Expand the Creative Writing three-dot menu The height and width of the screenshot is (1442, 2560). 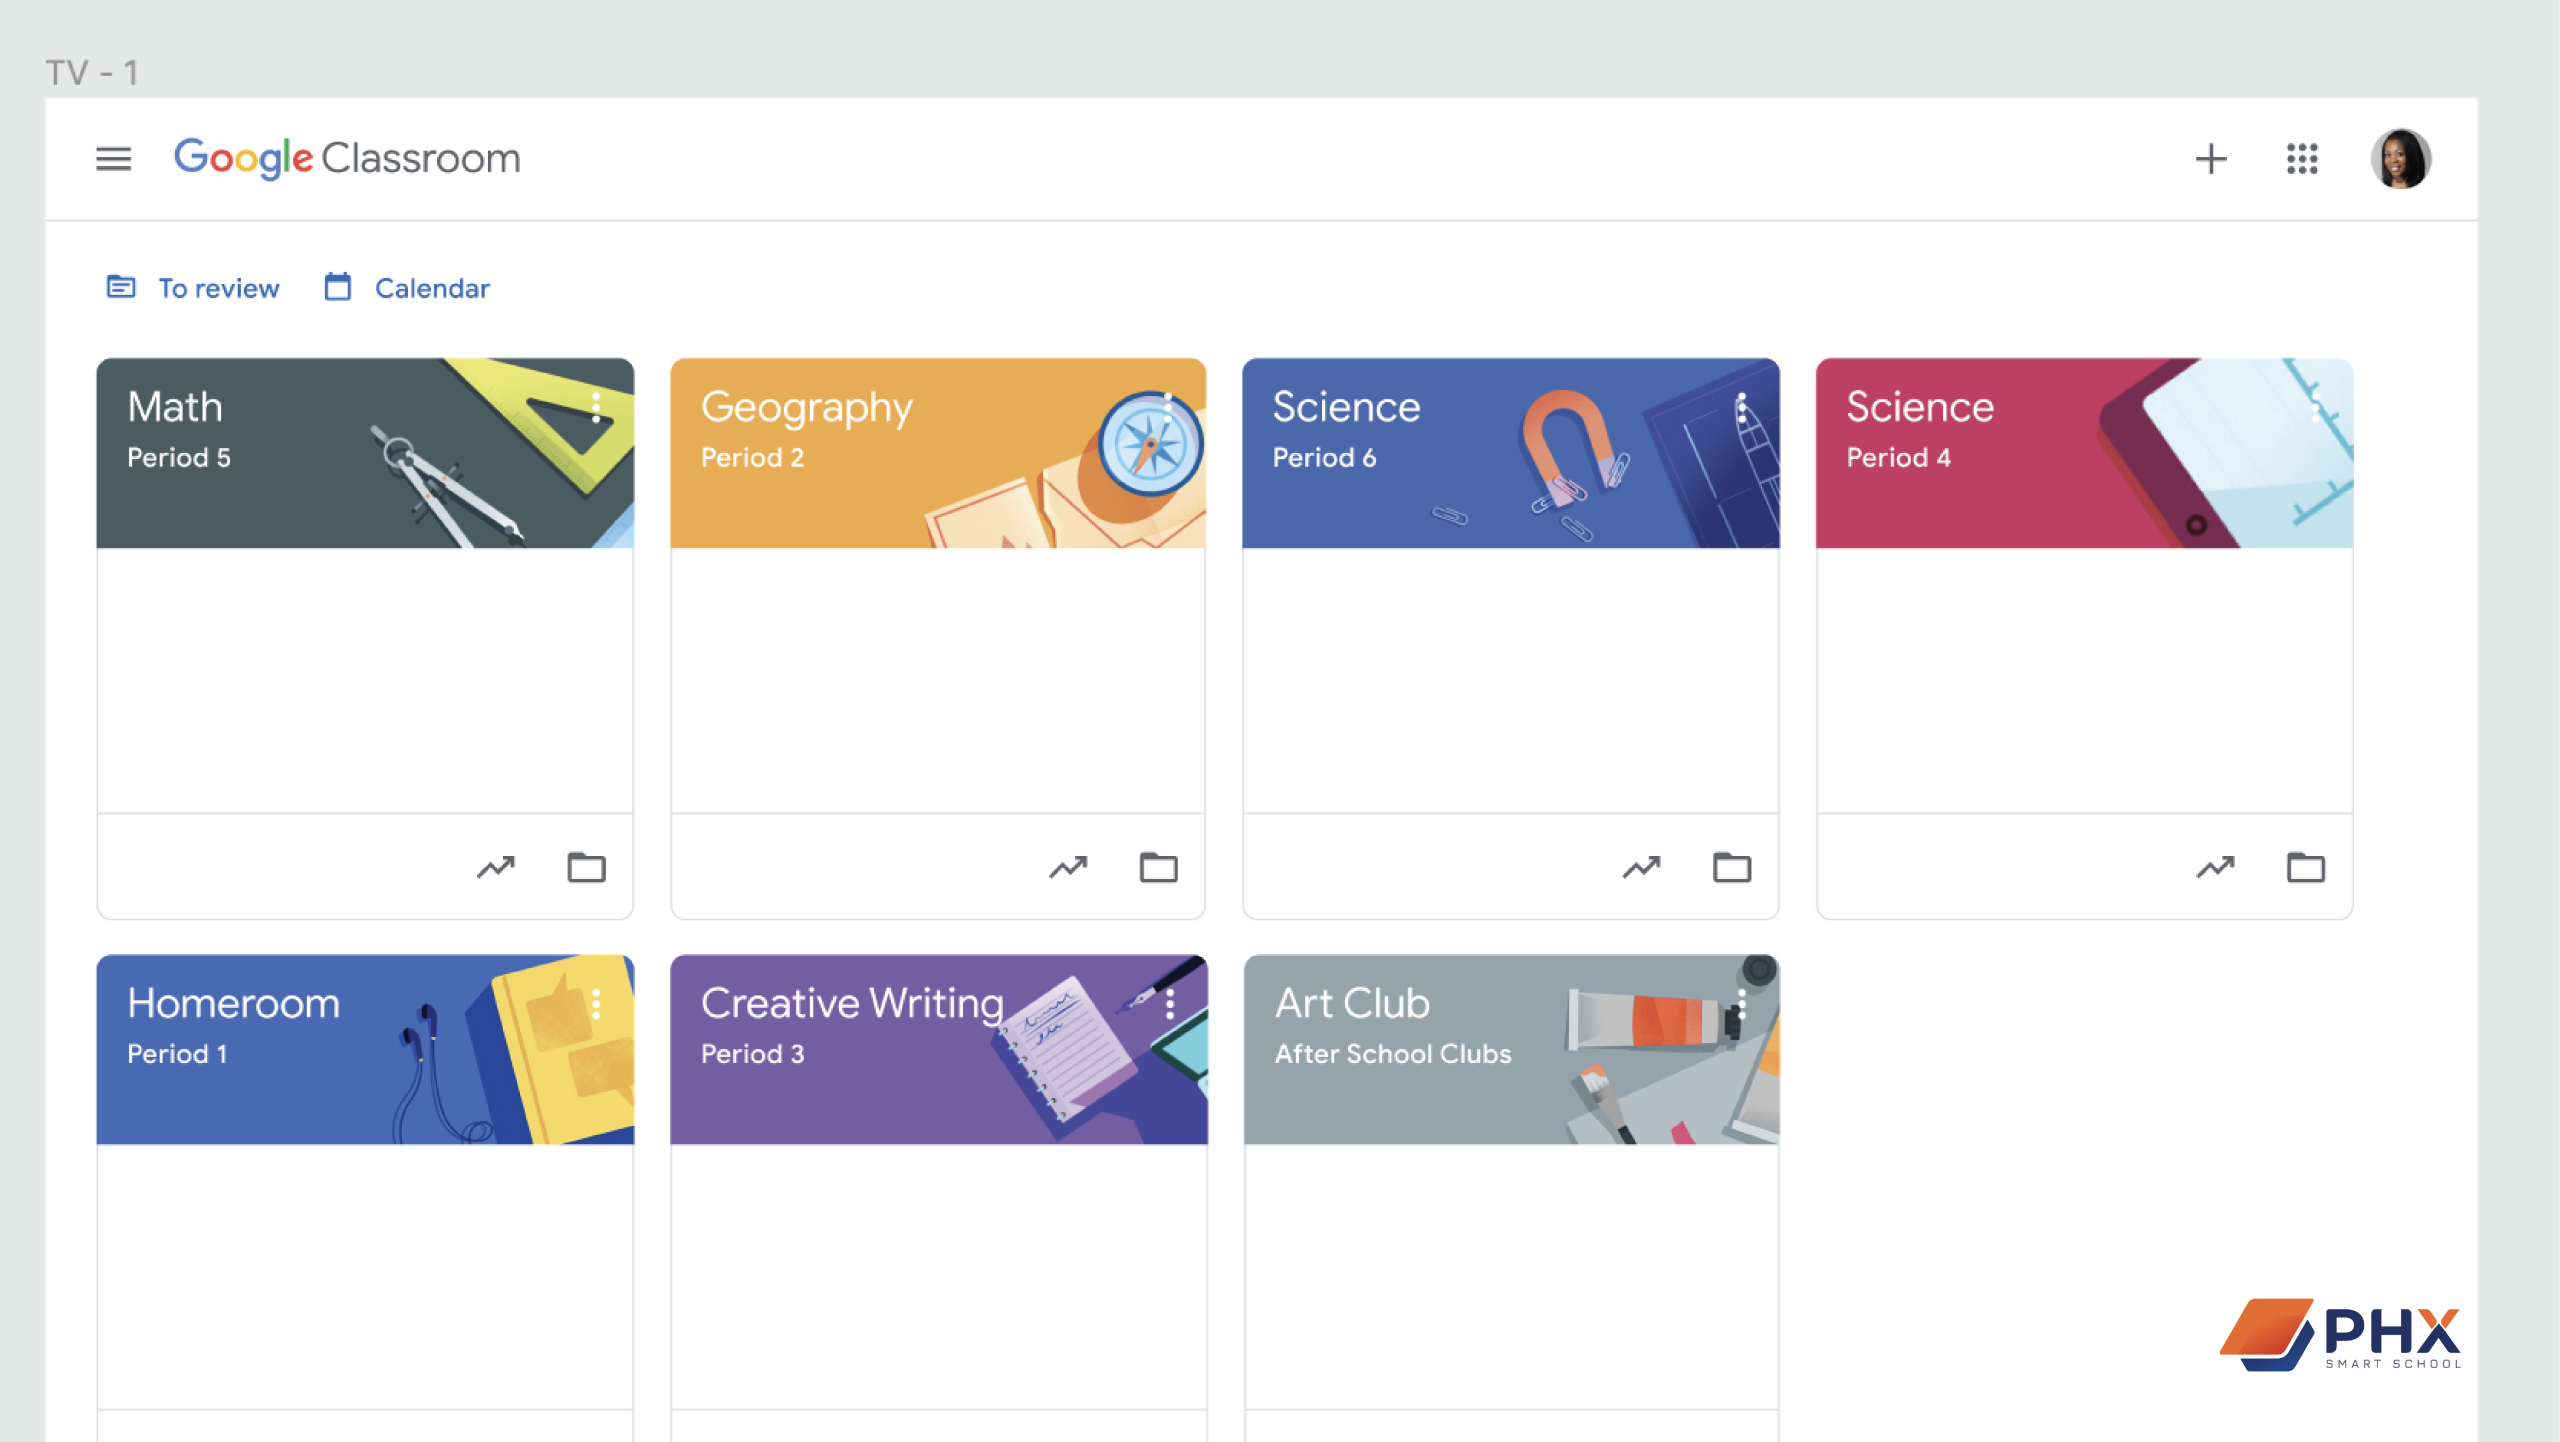(1169, 1003)
